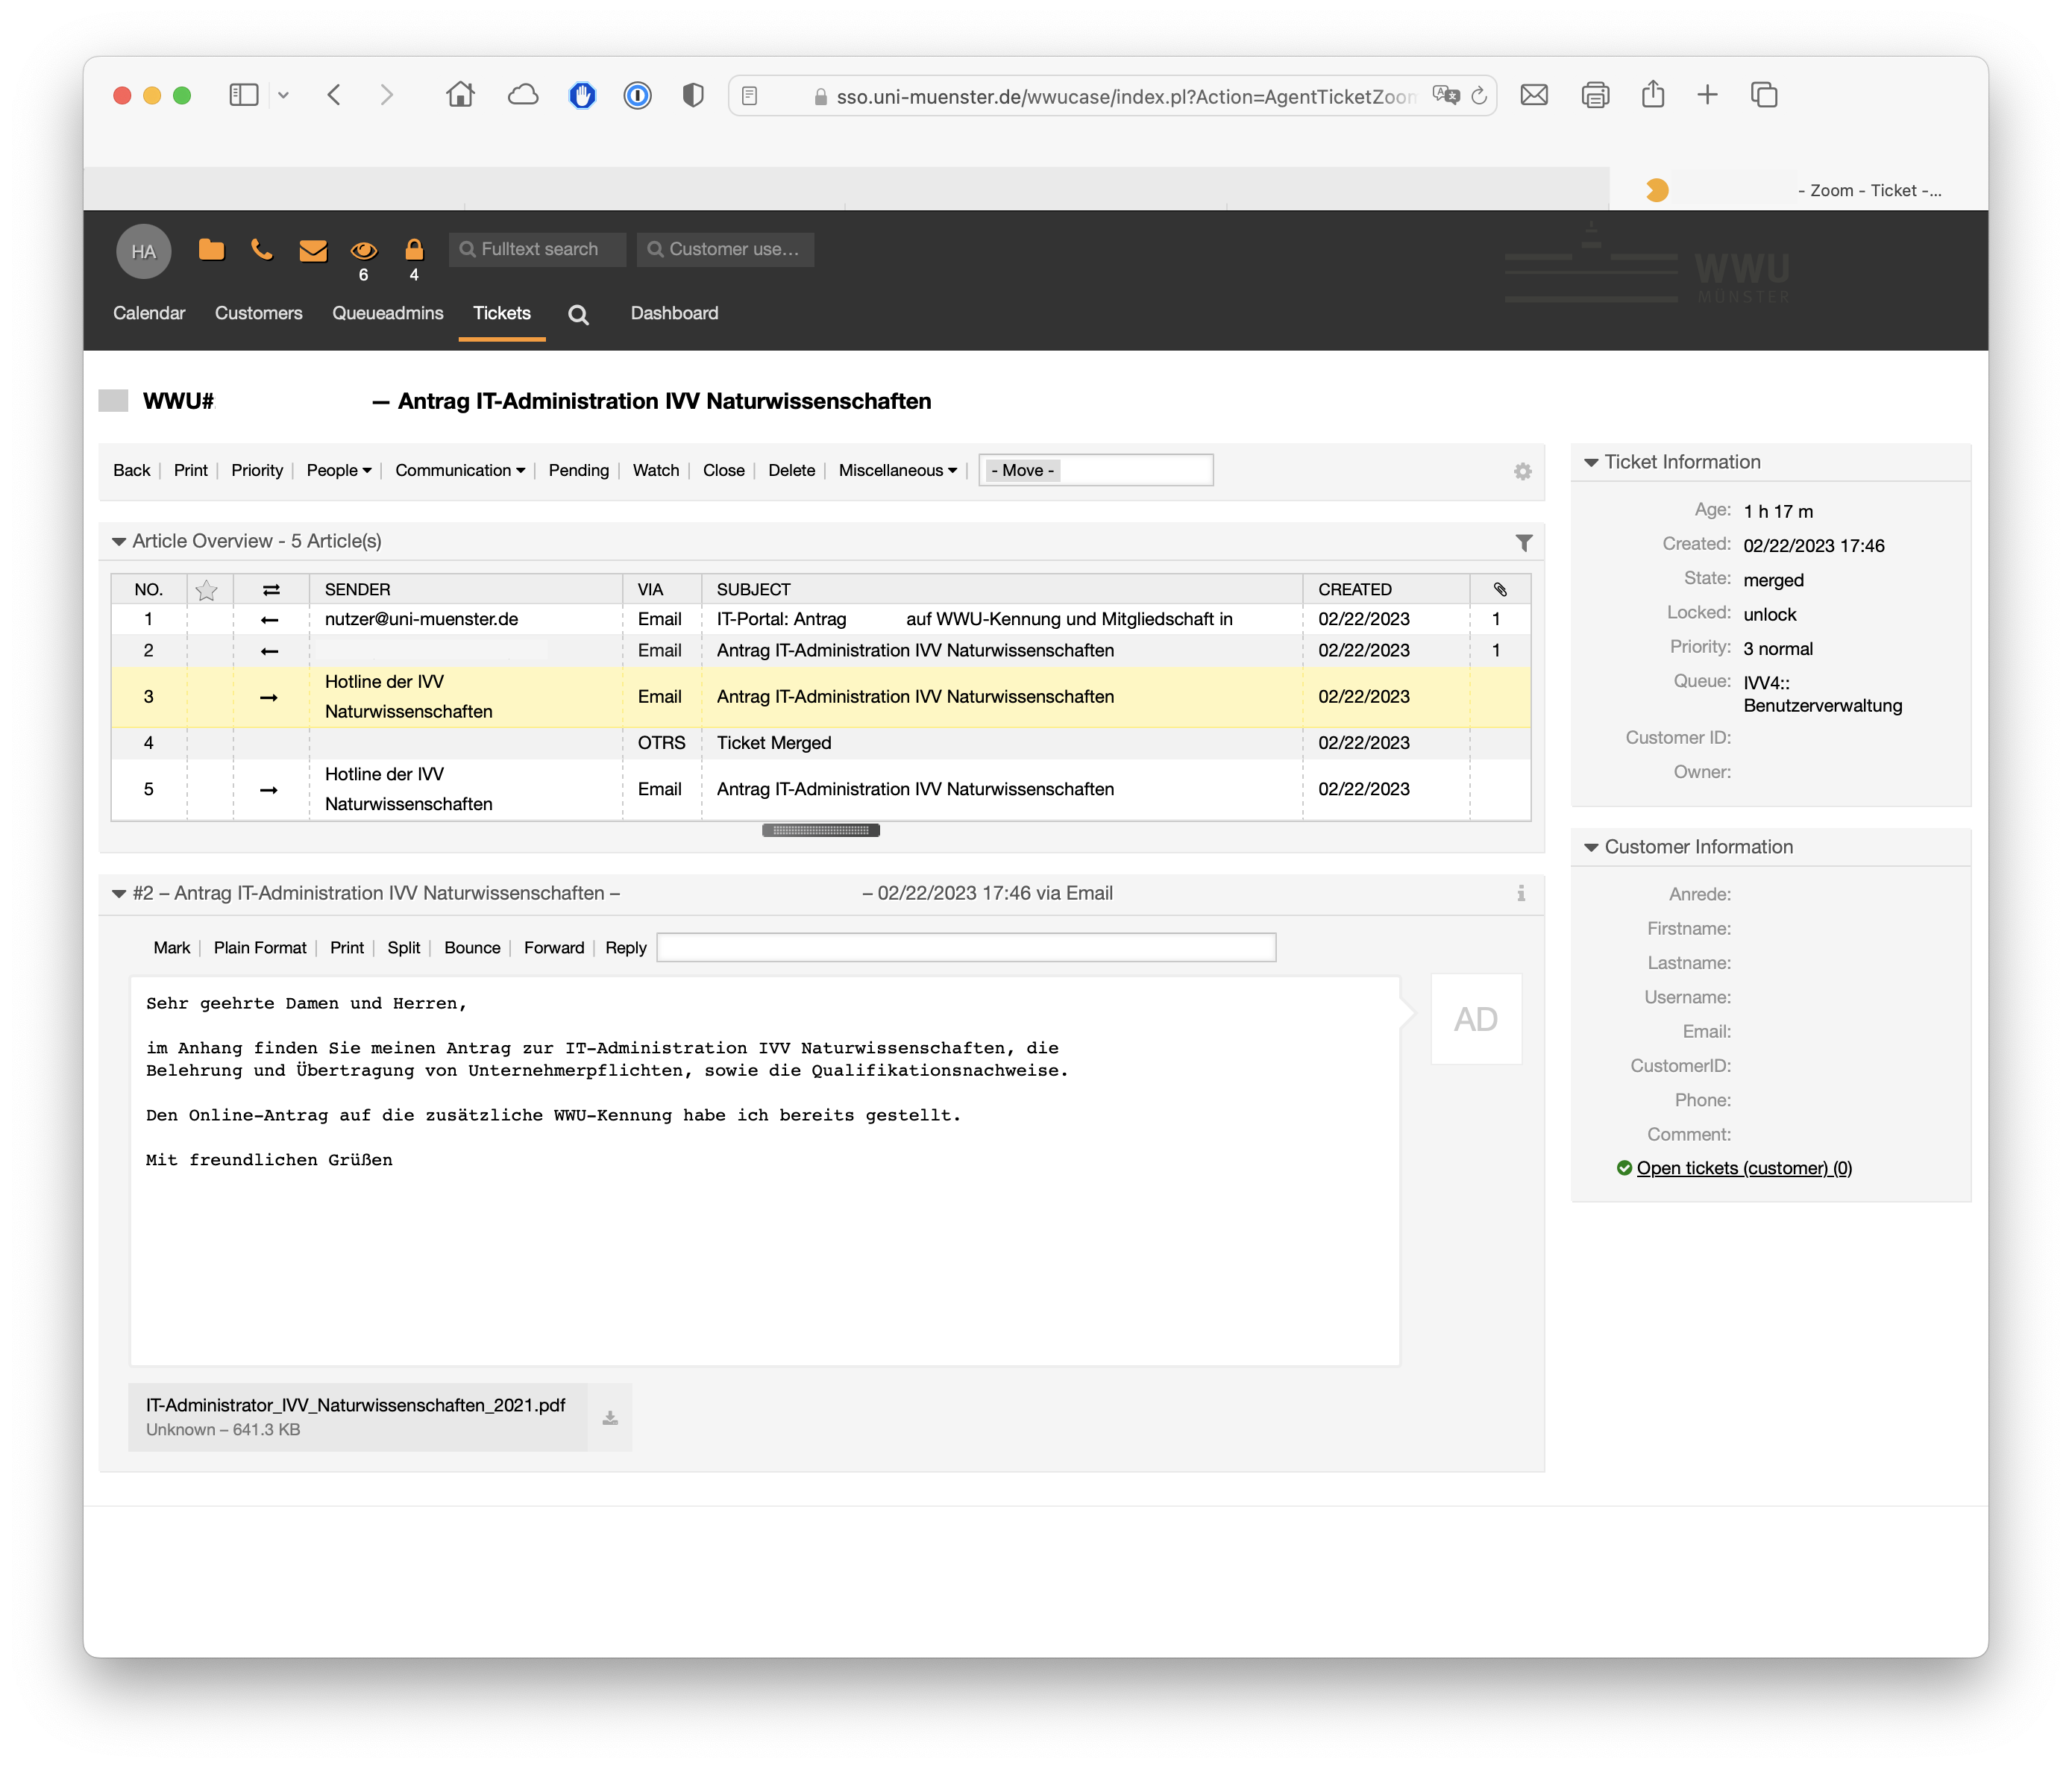Click the article filter funnel icon
Viewport: 2072px width, 1768px height.
[x=1523, y=542]
